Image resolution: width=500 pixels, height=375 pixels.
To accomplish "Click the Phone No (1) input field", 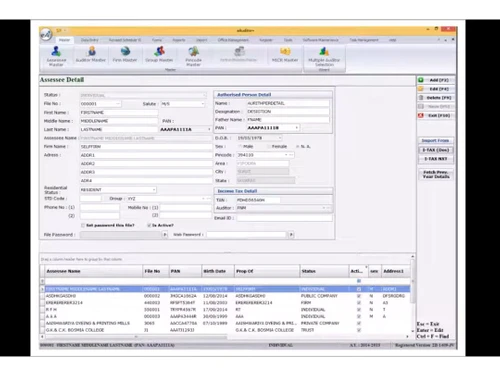I will [x=100, y=208].
